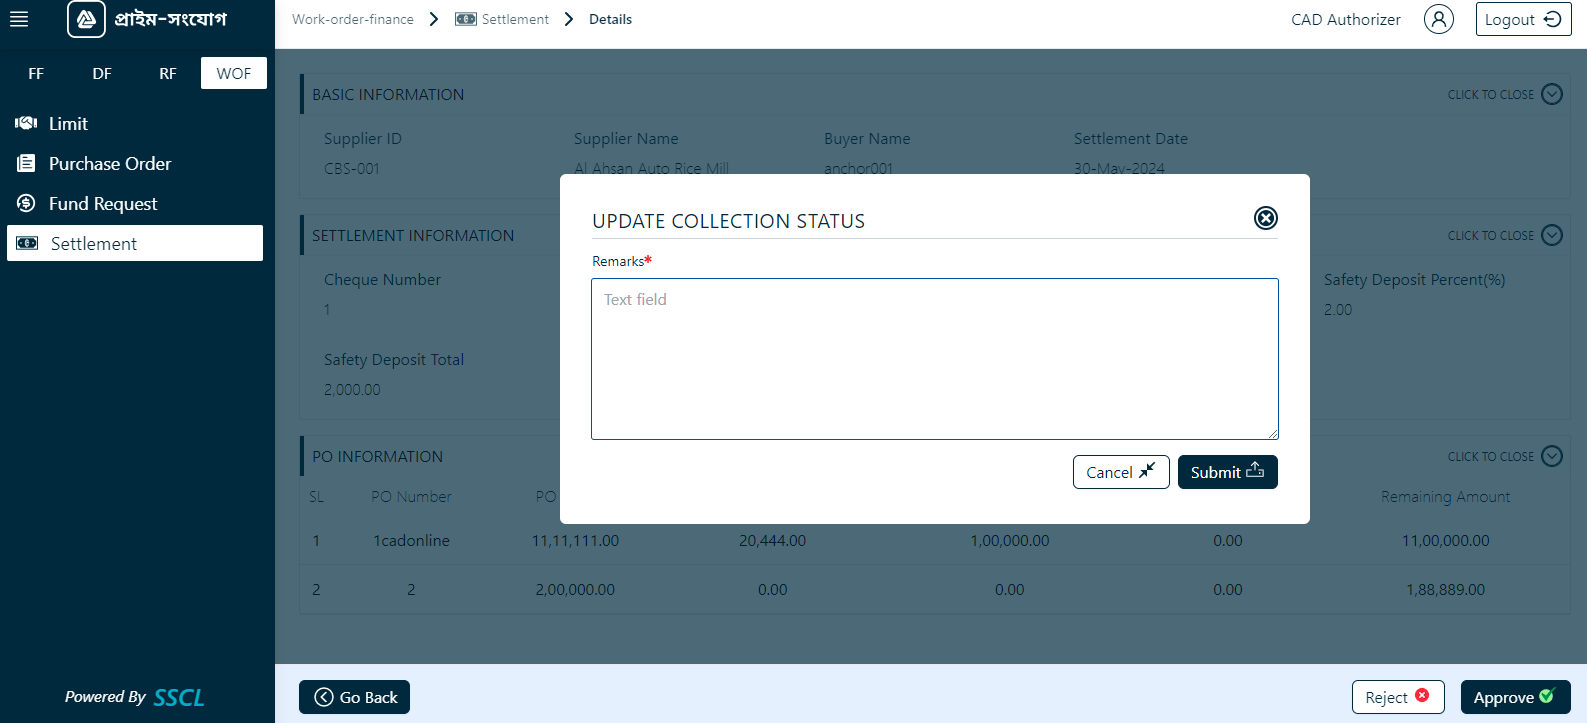Click the Fund Request coin icon
The width and height of the screenshot is (1587, 723).
(26, 203)
